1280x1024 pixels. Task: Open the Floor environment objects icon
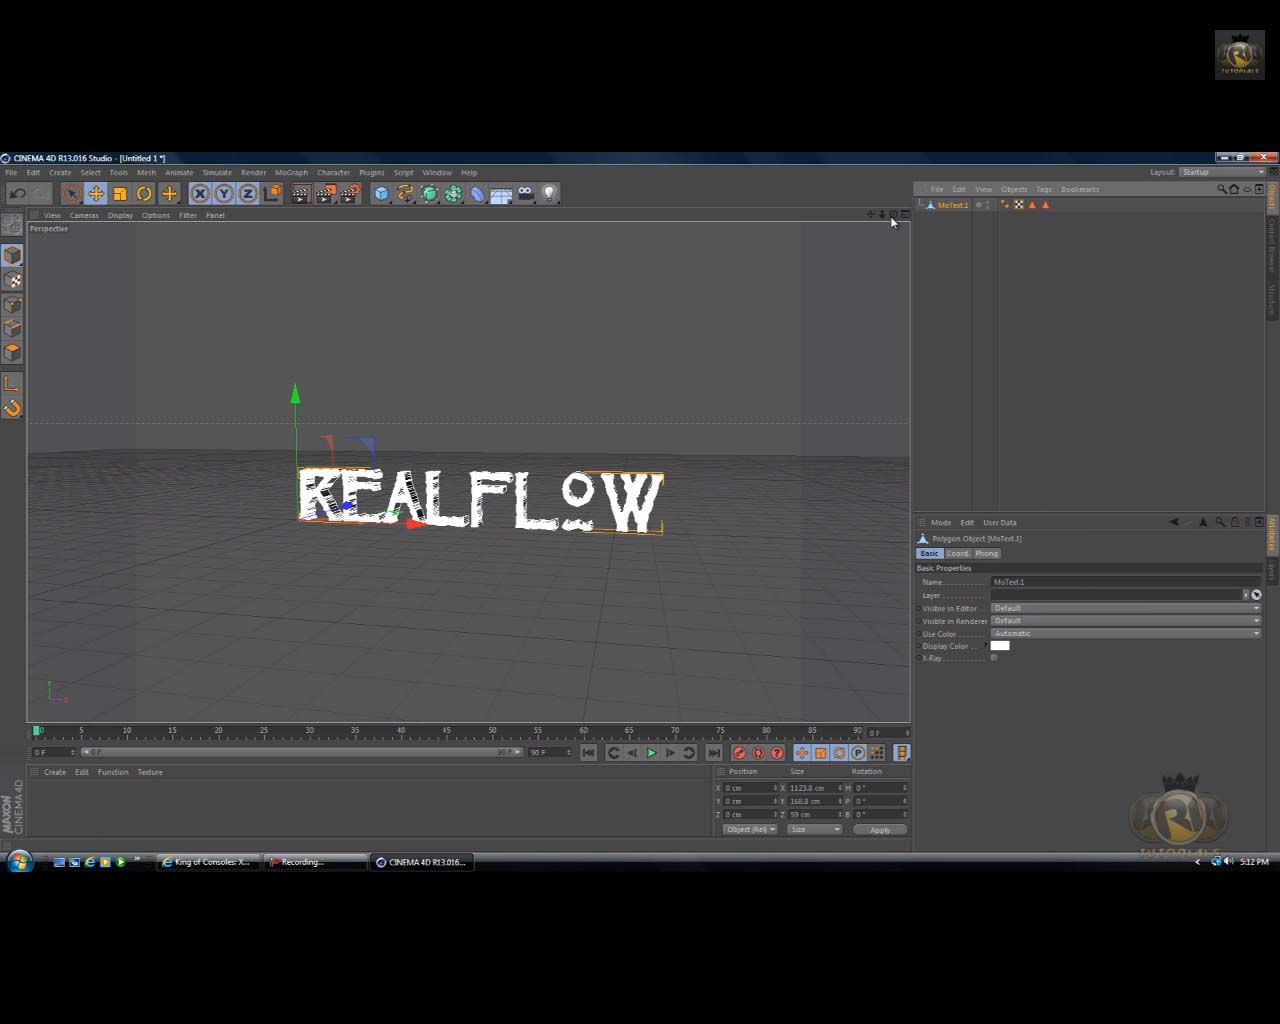coord(501,194)
